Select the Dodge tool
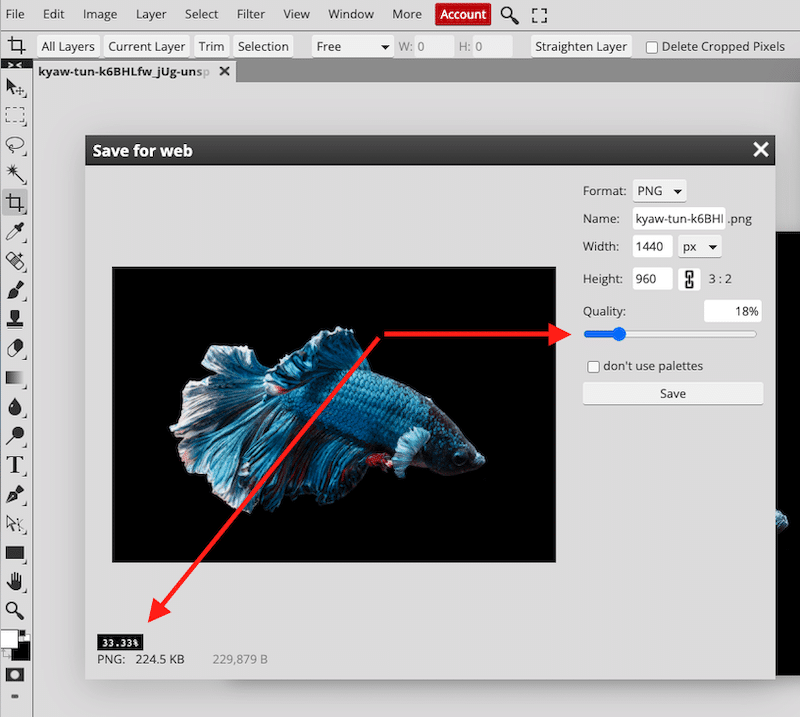 click(15, 435)
